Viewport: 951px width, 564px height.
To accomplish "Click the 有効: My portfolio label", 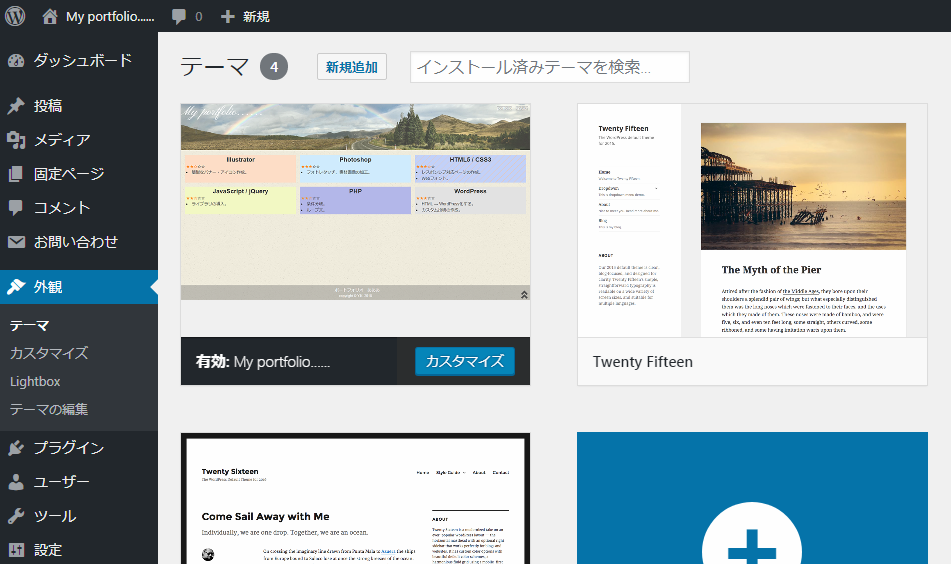I will coord(263,362).
